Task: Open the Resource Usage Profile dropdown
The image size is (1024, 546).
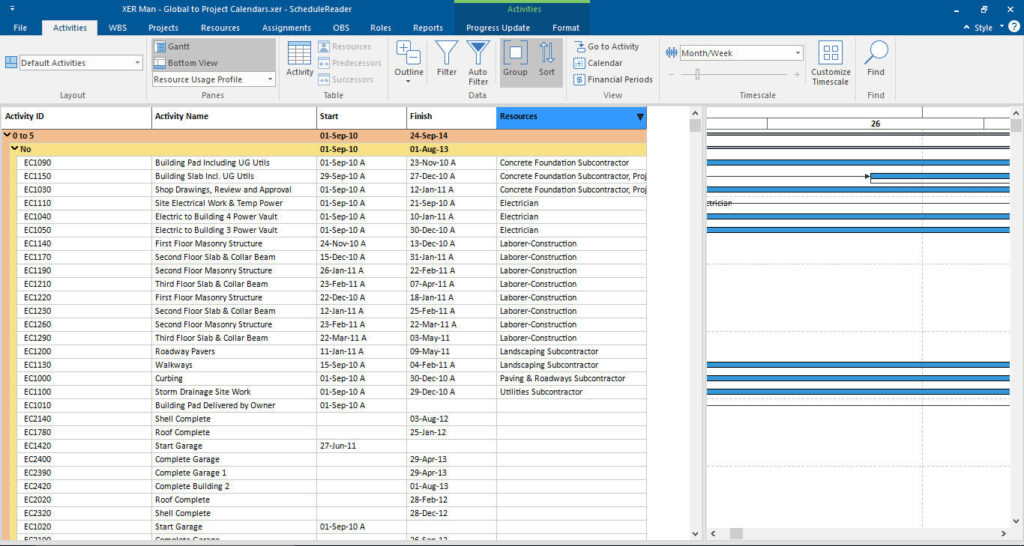Action: coord(270,79)
